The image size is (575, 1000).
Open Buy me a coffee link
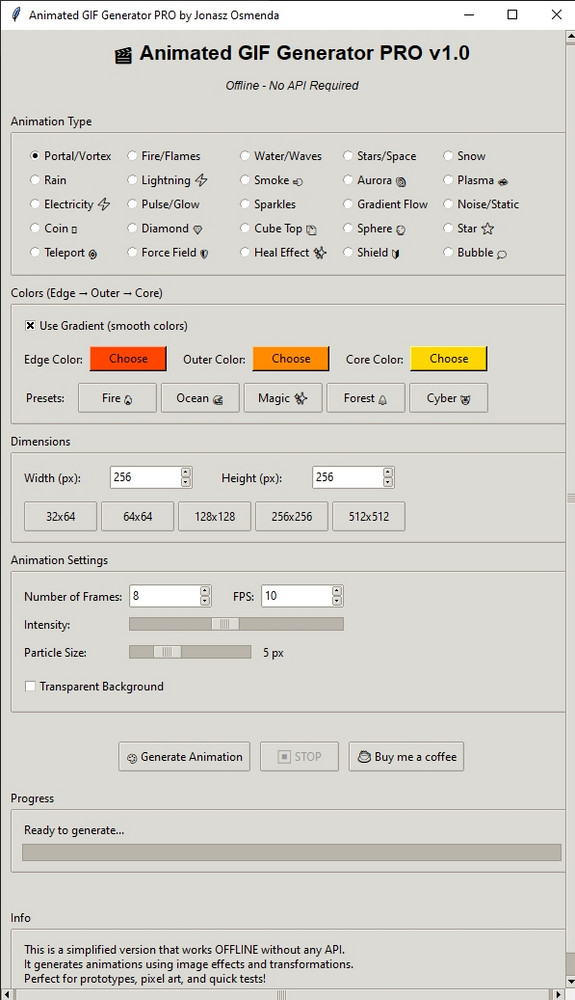pyautogui.click(x=407, y=756)
